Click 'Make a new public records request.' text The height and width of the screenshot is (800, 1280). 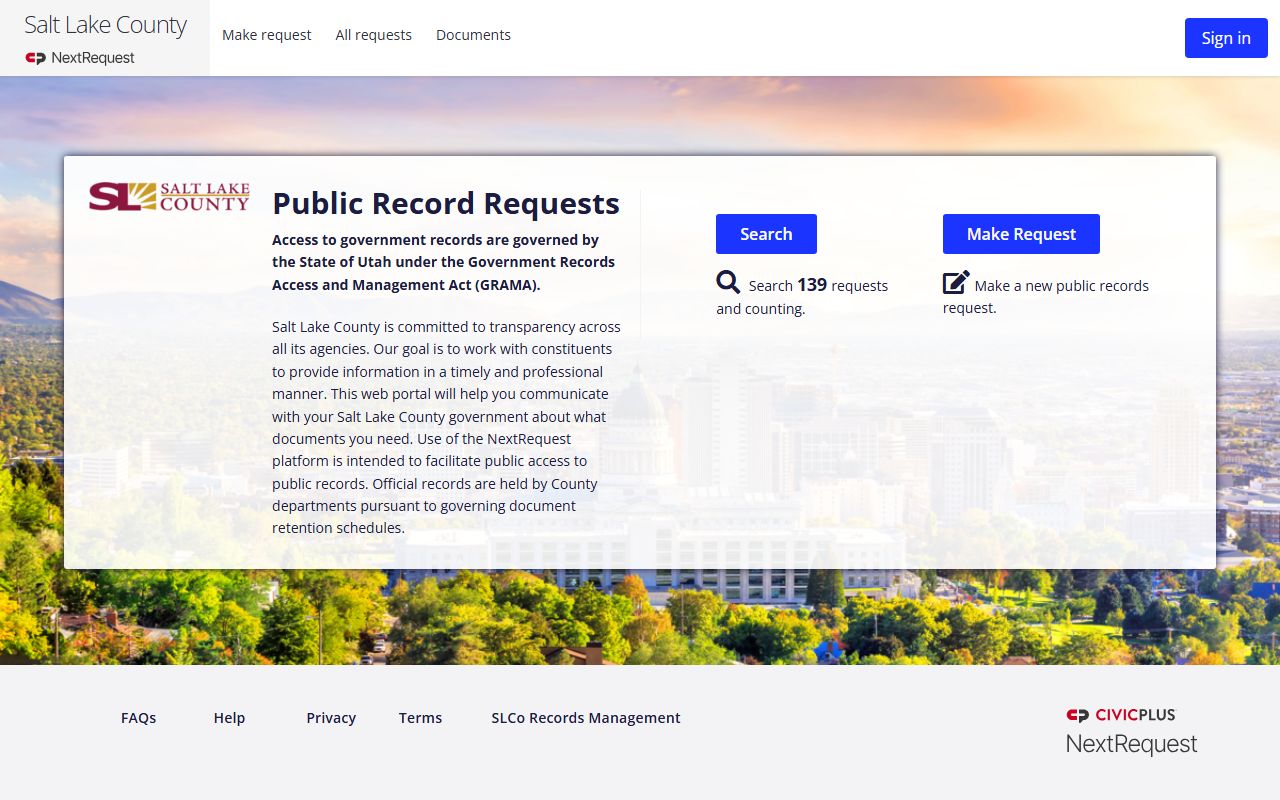(x=1046, y=297)
